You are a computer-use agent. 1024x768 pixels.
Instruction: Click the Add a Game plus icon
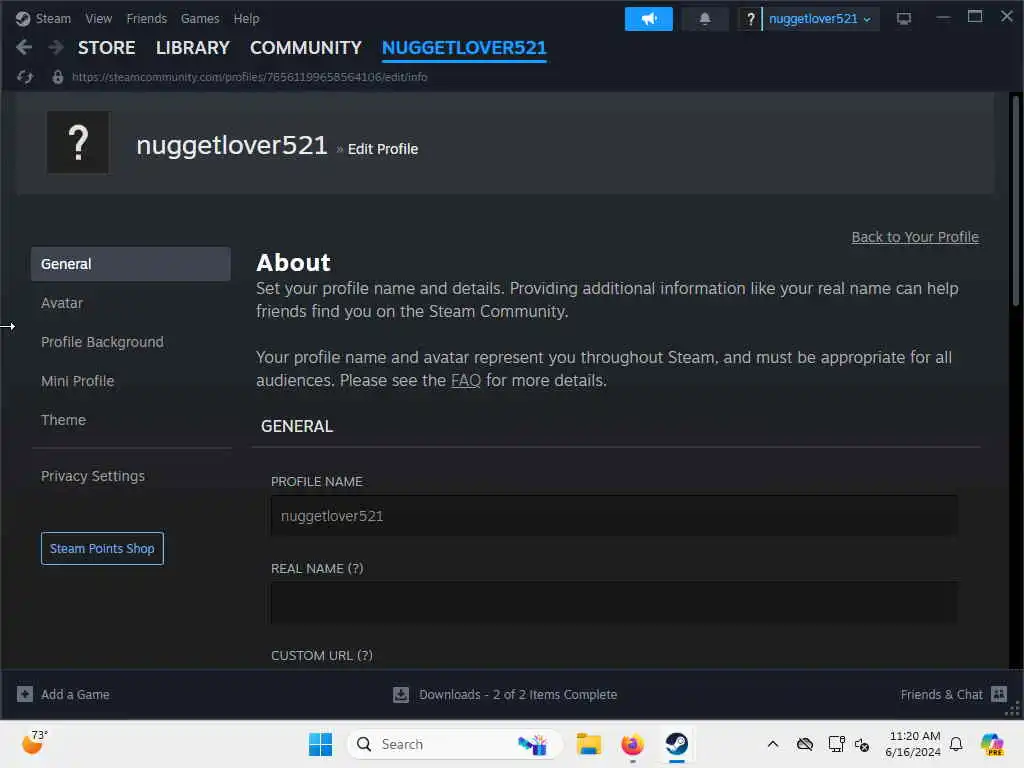pos(25,694)
